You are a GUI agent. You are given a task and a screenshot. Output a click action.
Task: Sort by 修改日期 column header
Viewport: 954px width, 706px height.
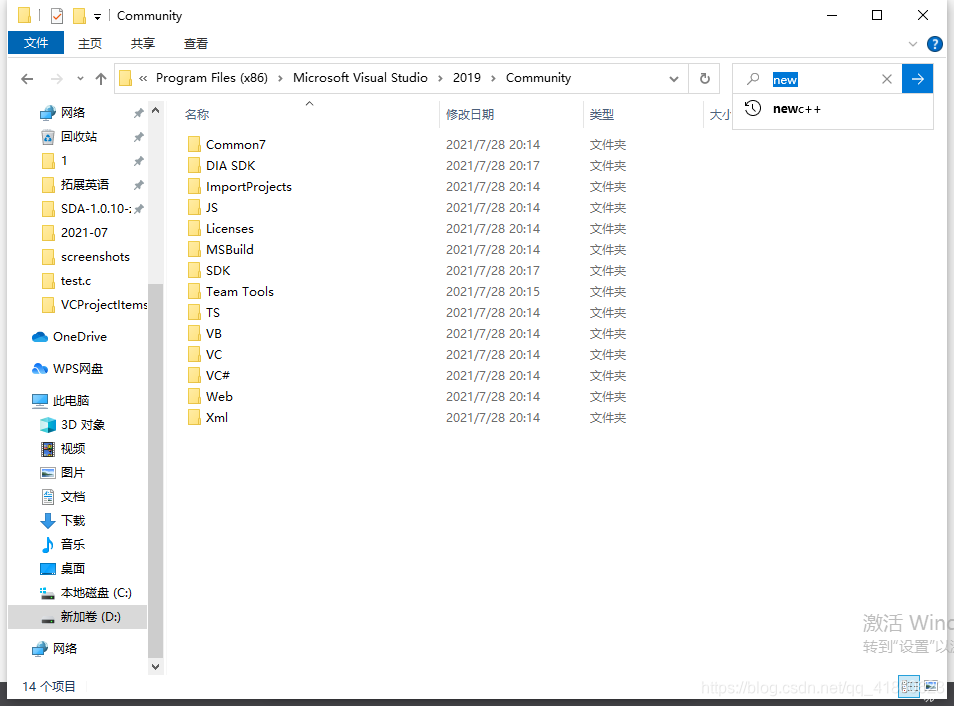point(470,114)
